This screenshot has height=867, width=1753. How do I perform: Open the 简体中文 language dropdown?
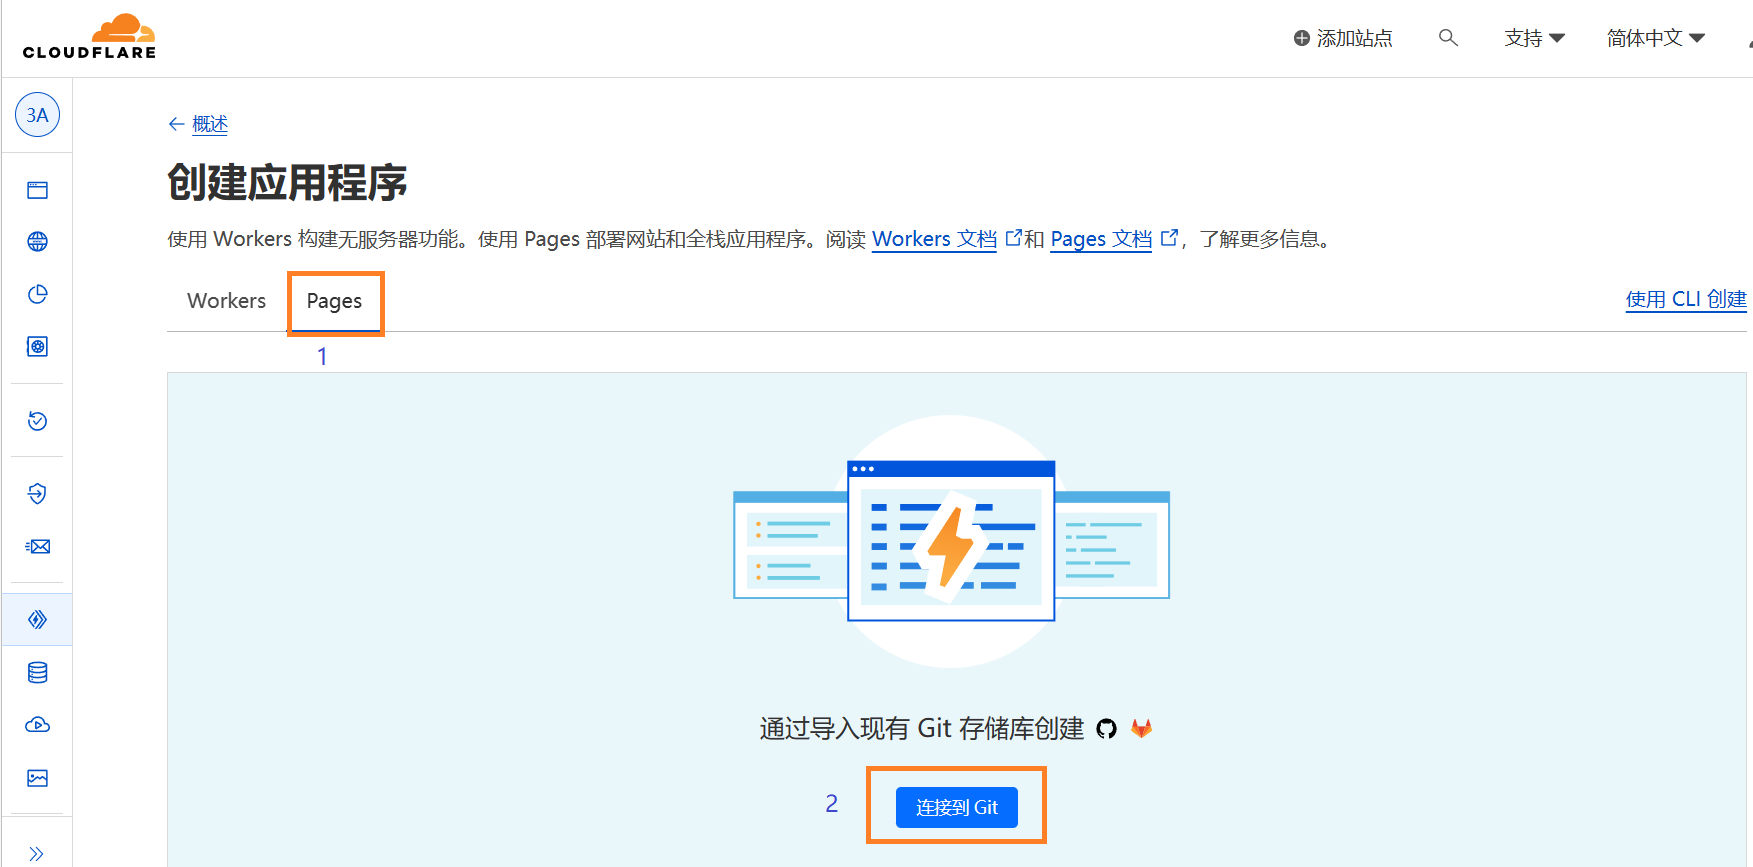tap(1655, 38)
